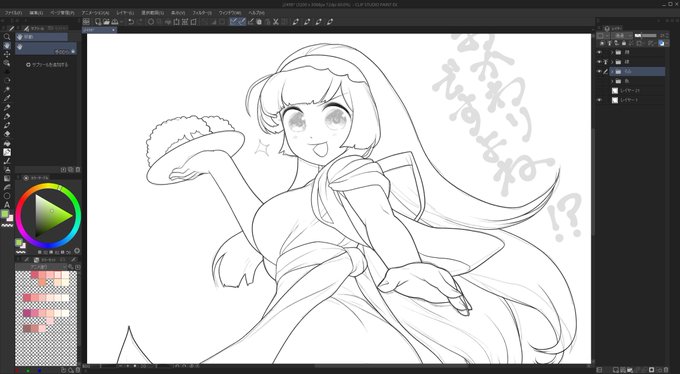Click the Clear circle icon in command bar

click(x=151, y=22)
